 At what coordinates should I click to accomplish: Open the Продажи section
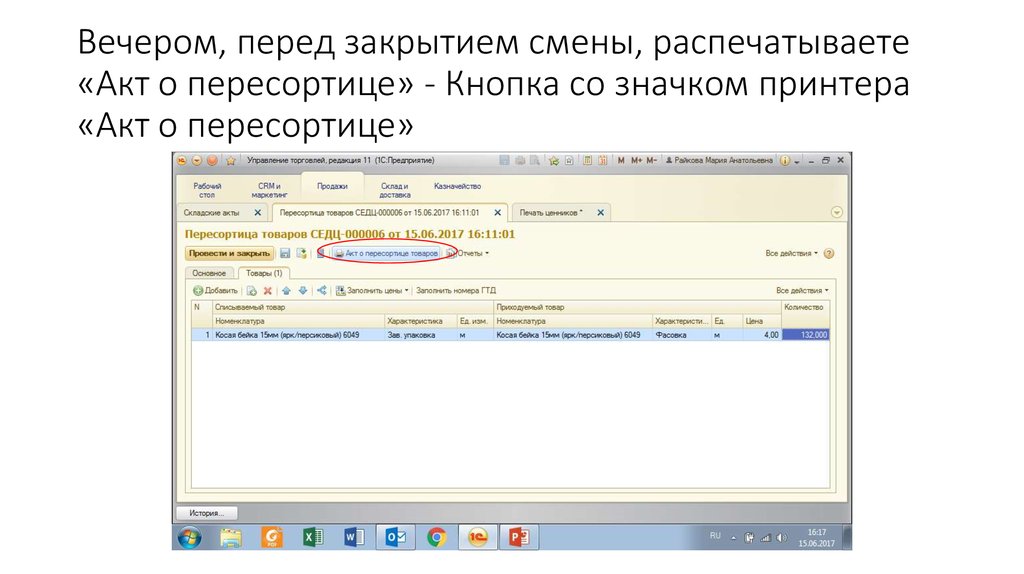[332, 187]
